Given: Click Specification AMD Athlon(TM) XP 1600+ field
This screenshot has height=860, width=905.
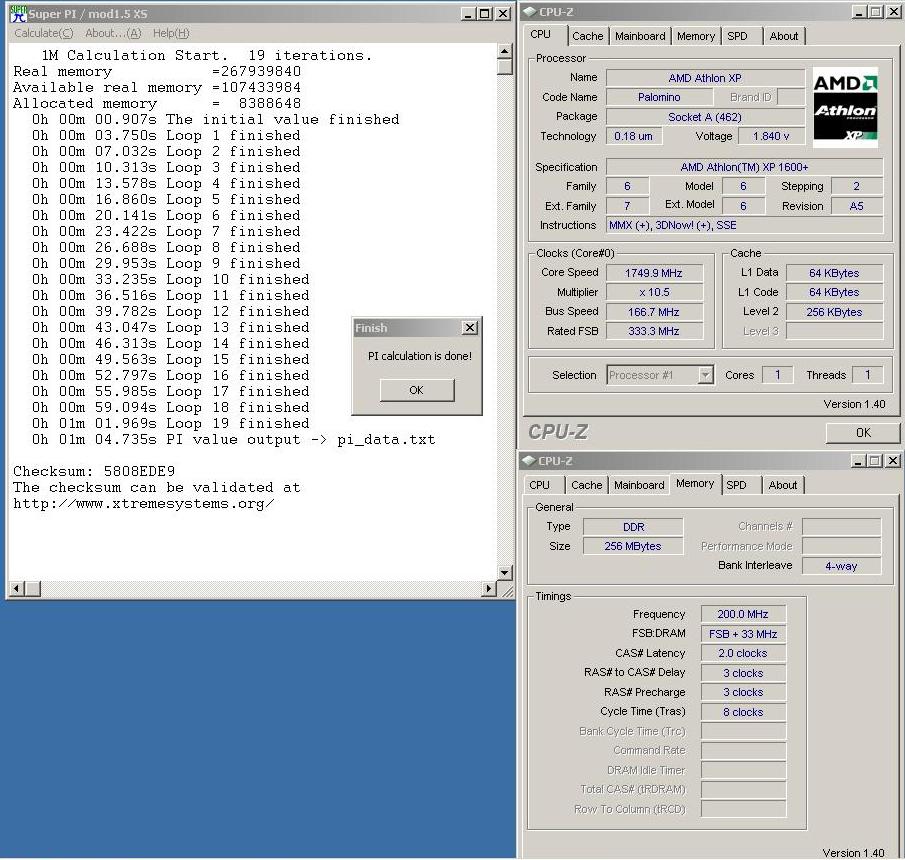Looking at the screenshot, I should tap(745, 167).
